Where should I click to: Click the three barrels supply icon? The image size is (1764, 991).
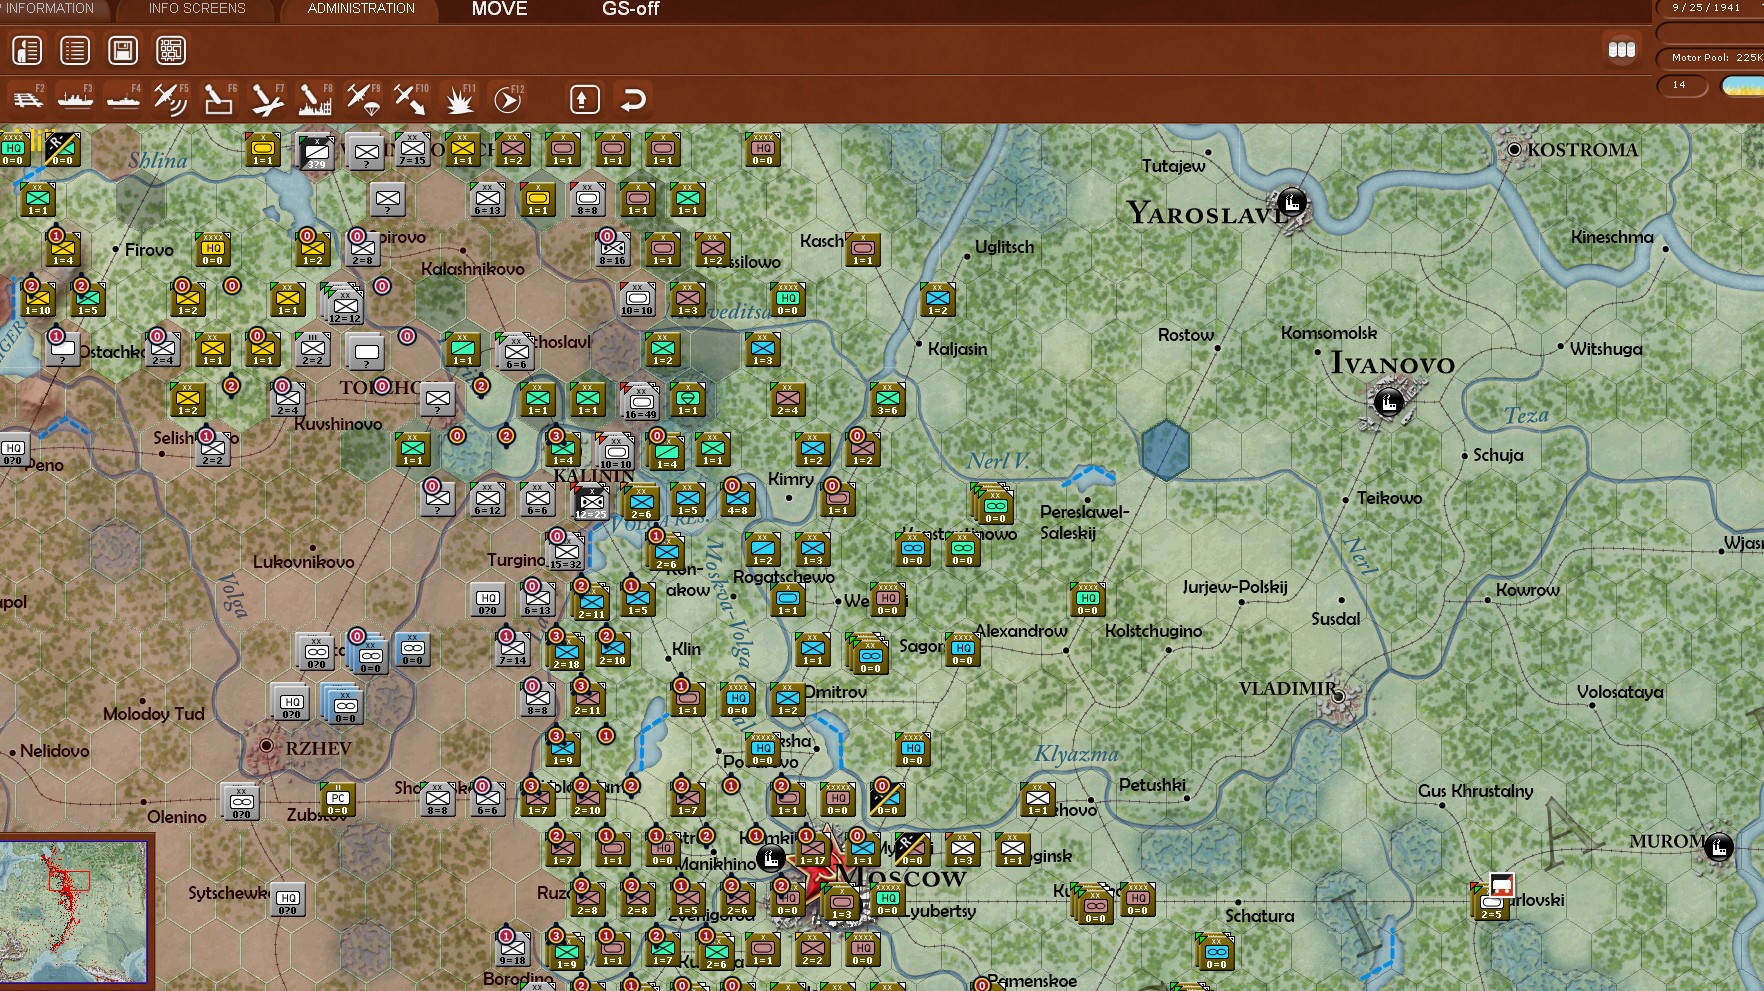1621,49
